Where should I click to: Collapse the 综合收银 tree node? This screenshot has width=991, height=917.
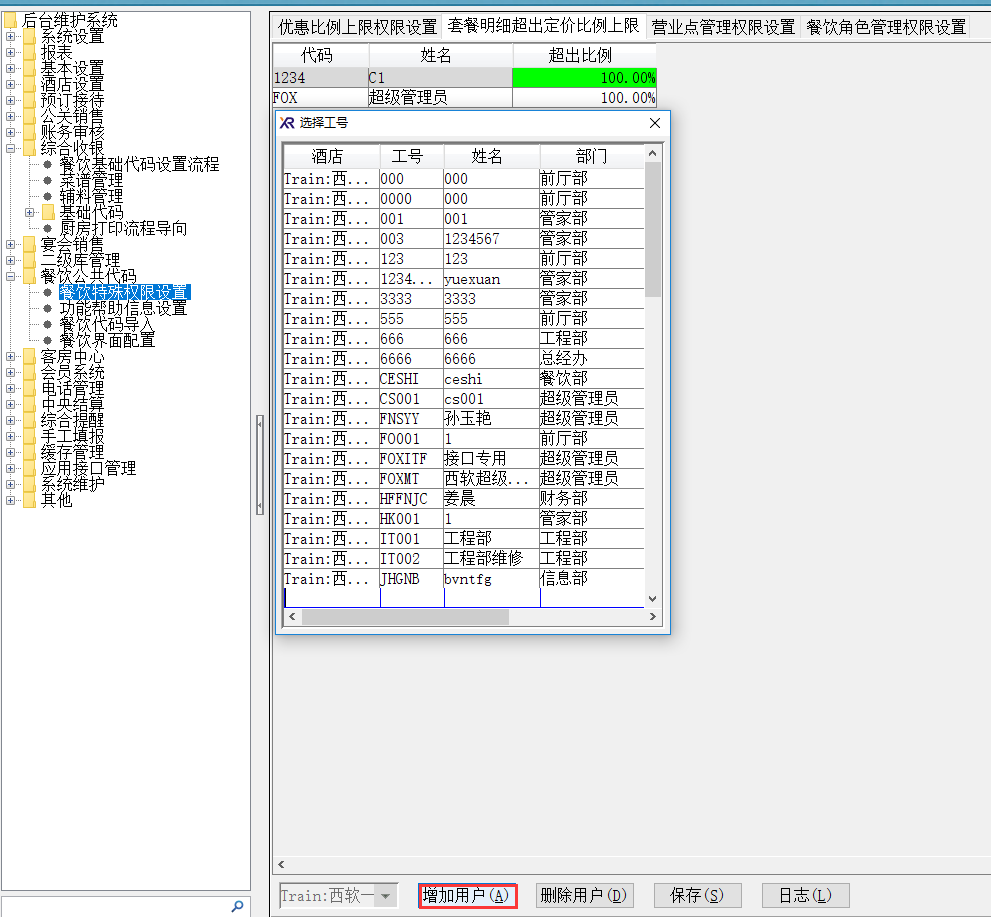[11, 149]
